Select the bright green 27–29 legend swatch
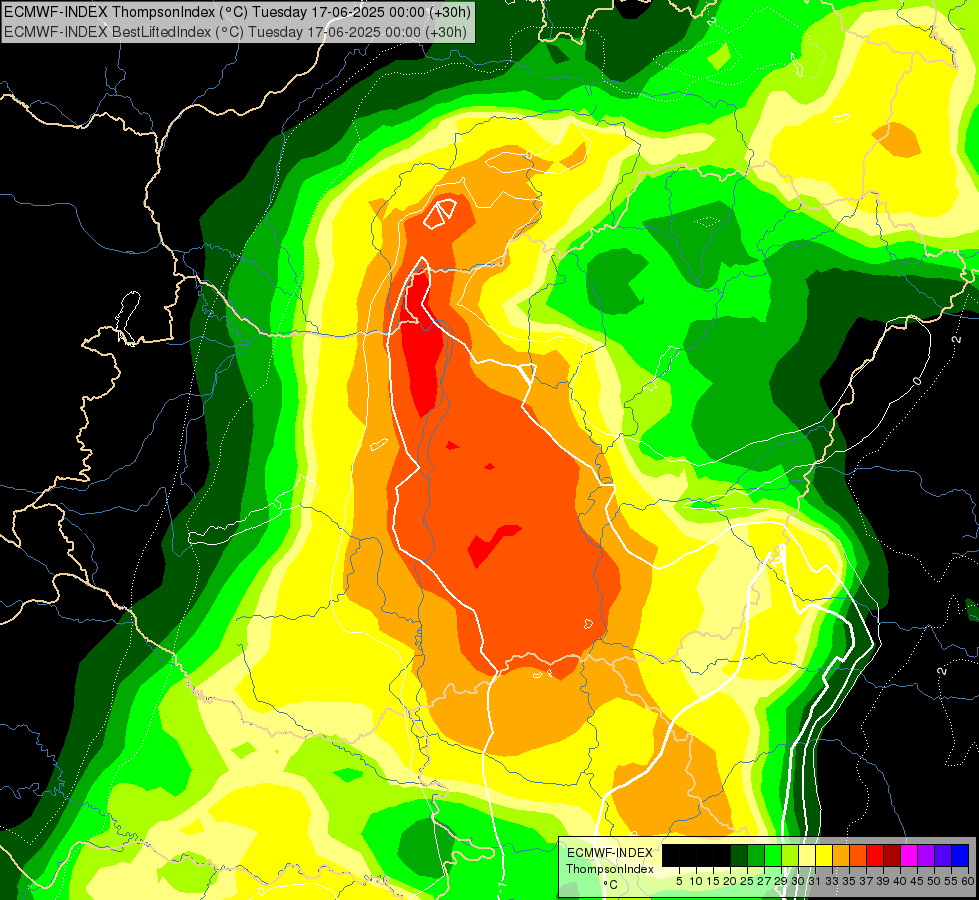The image size is (979, 900). (x=773, y=855)
